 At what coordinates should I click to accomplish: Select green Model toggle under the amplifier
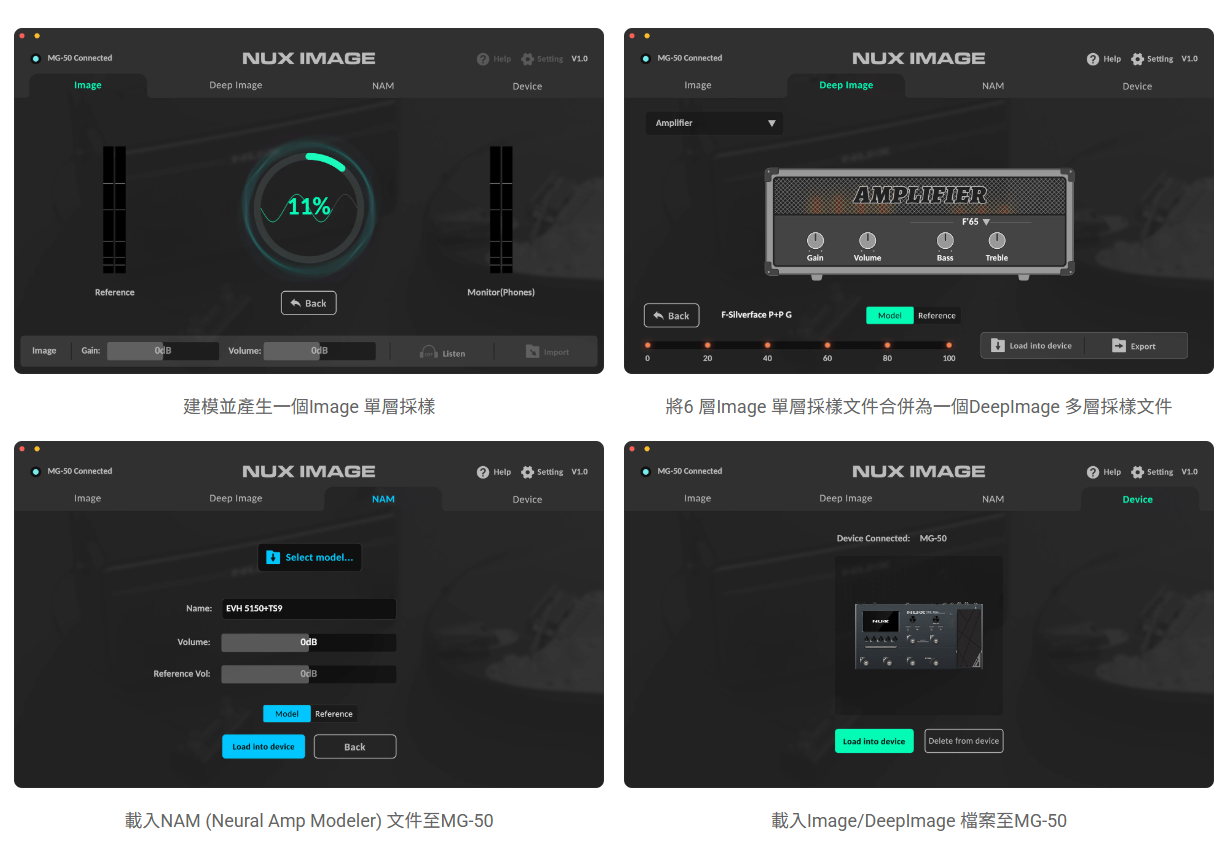click(x=889, y=316)
